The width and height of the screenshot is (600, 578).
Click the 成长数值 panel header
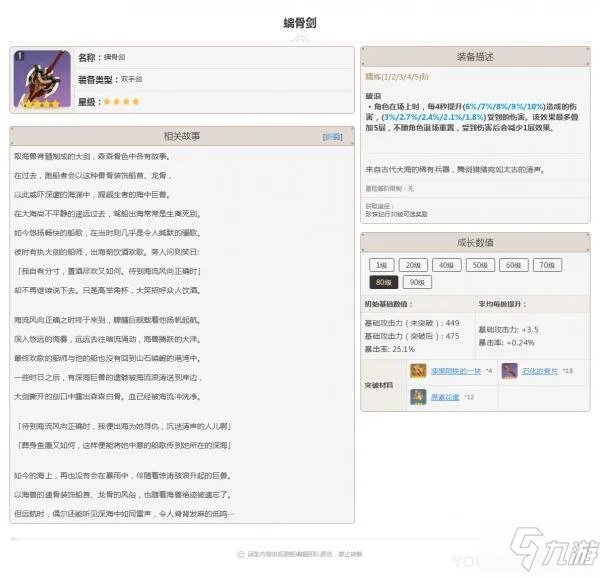click(x=475, y=242)
